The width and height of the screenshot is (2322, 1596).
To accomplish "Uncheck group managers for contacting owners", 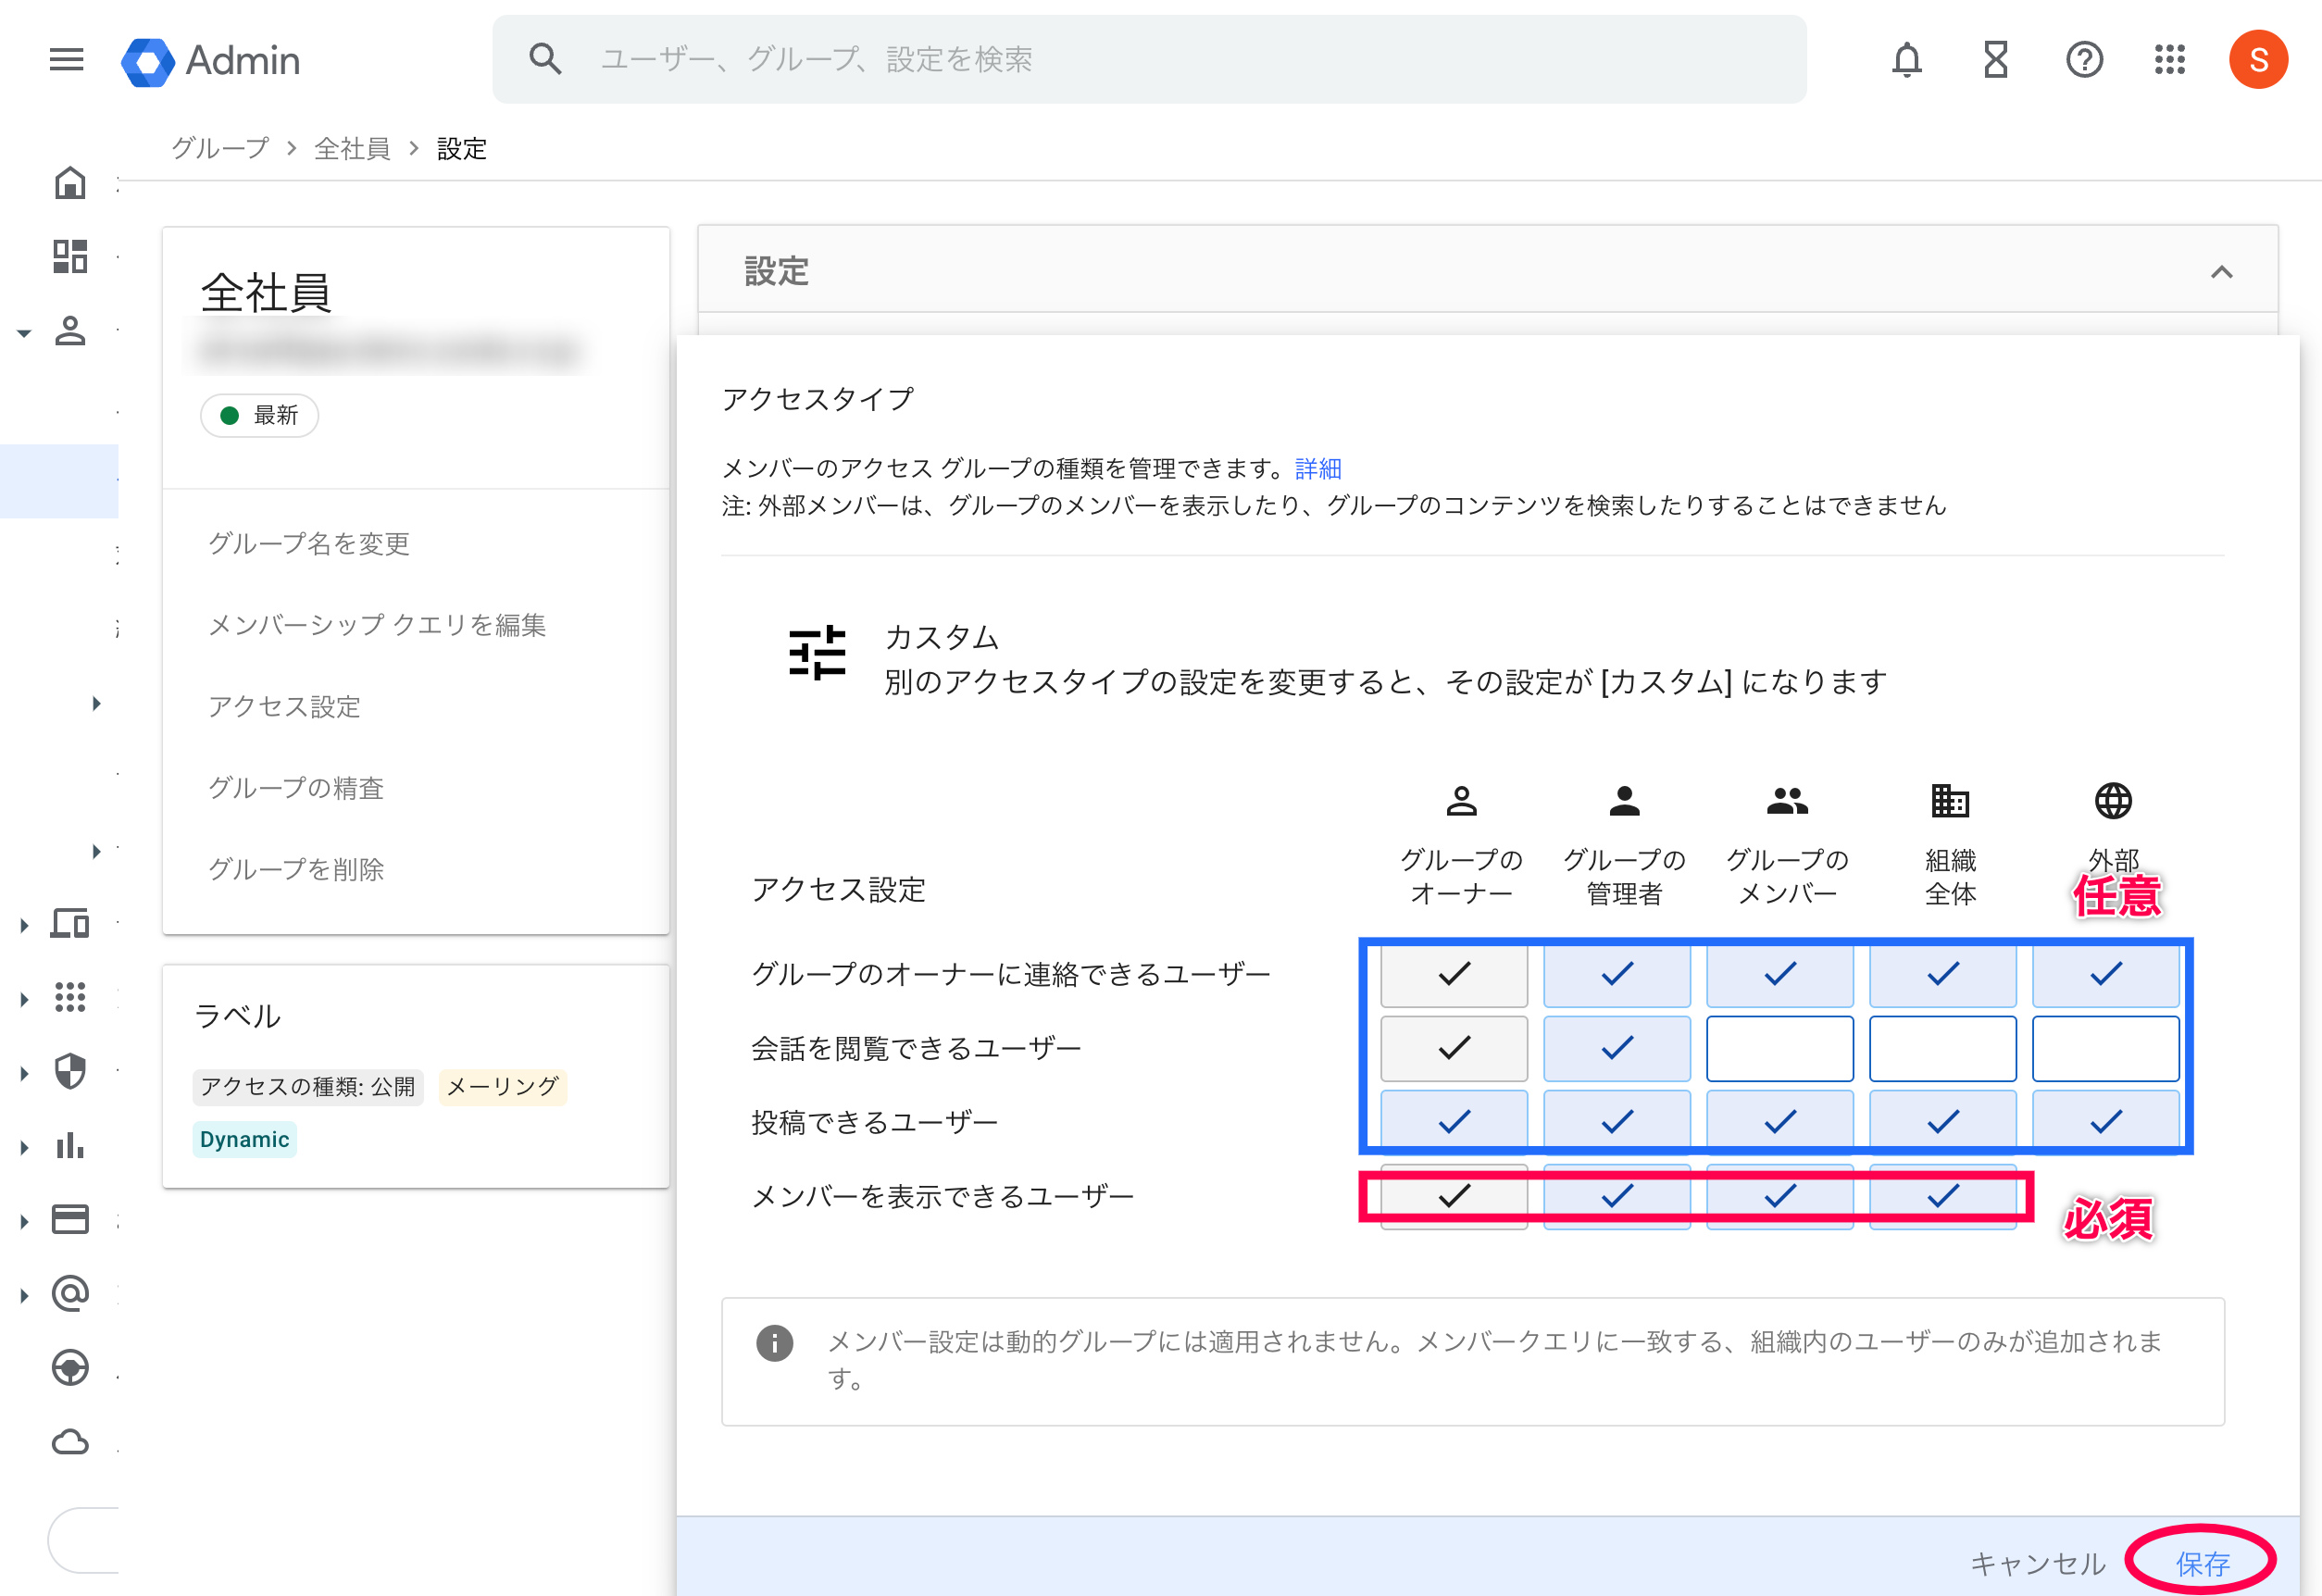I will pos(1616,973).
